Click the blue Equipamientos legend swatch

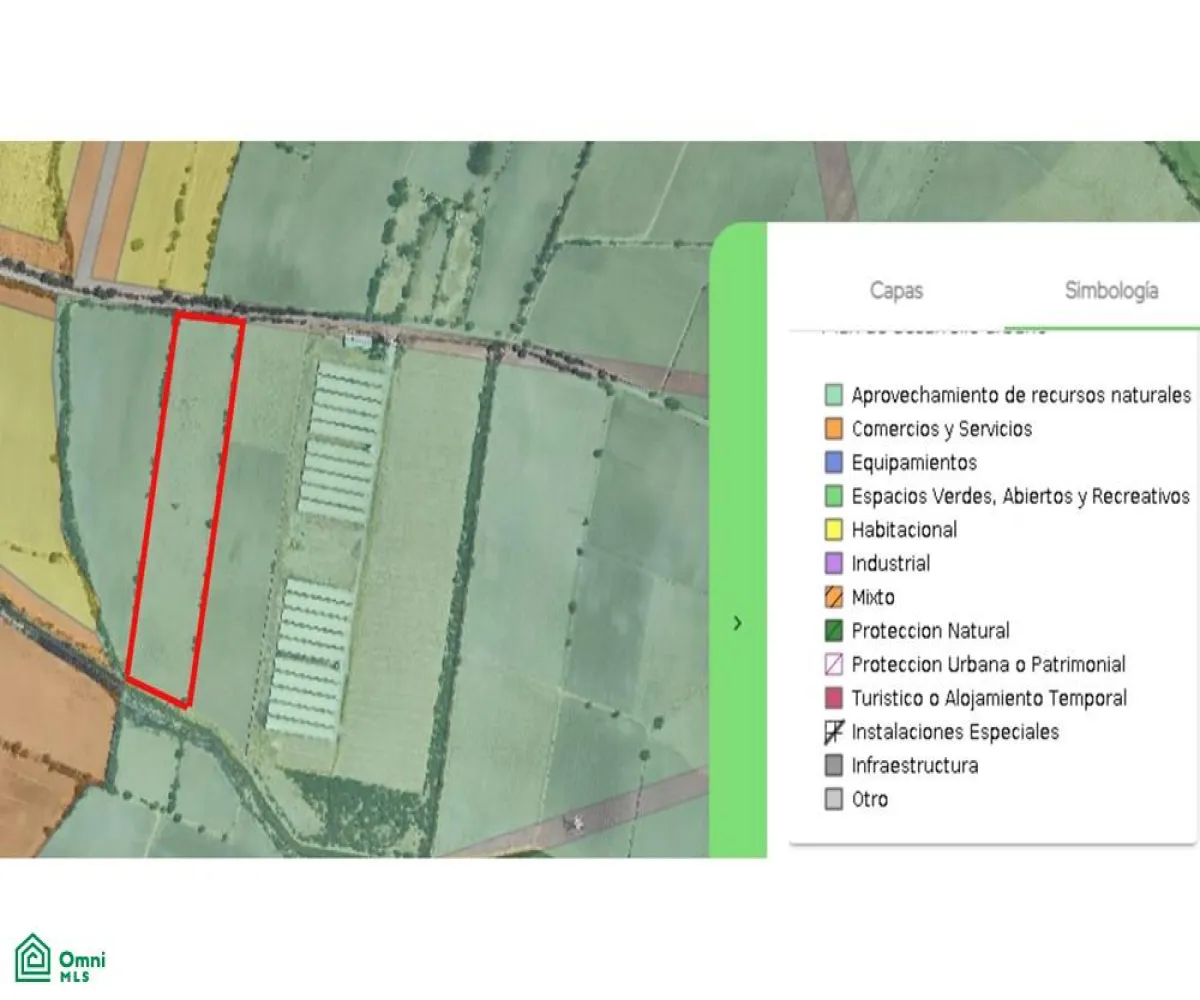tap(834, 463)
